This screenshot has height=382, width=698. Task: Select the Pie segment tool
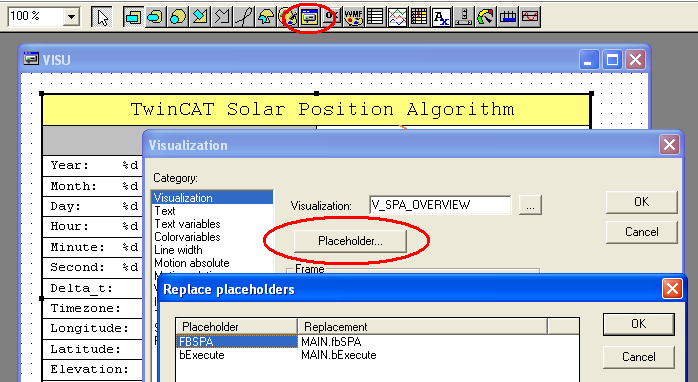[x=266, y=17]
